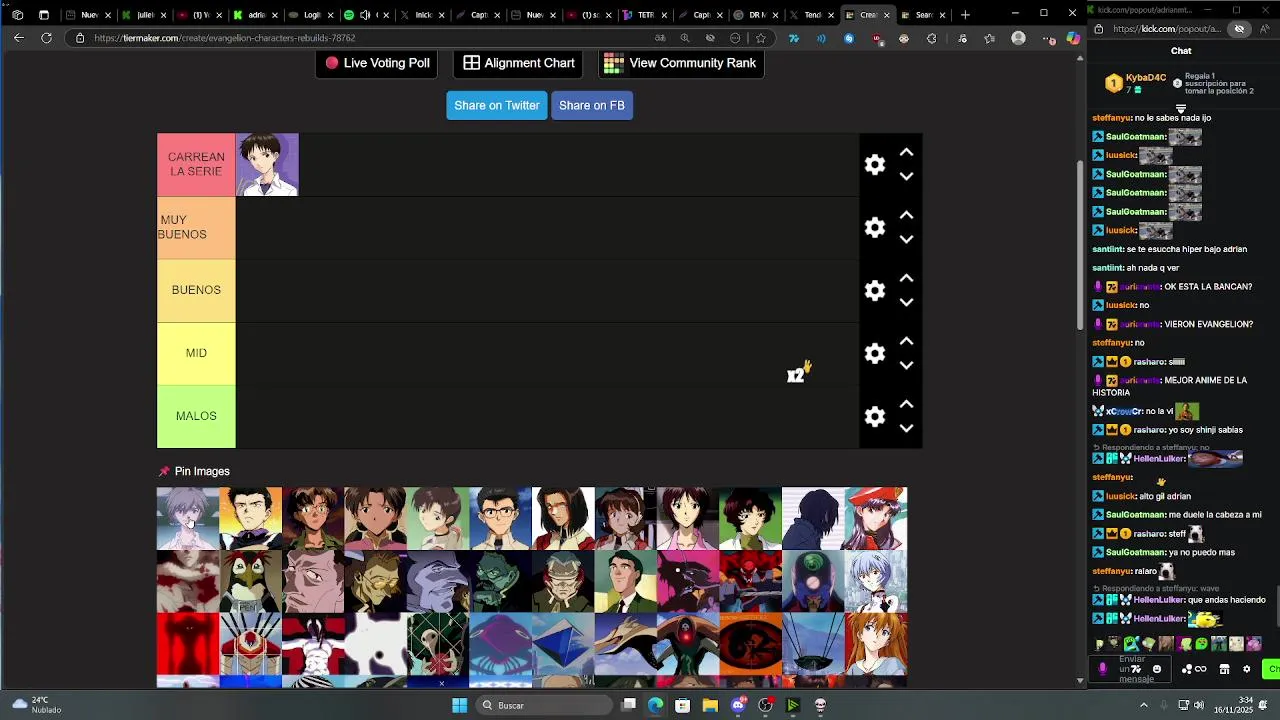
Task: Open settings gear for CARREAN LA SERIE tier
Action: pyautogui.click(x=875, y=165)
